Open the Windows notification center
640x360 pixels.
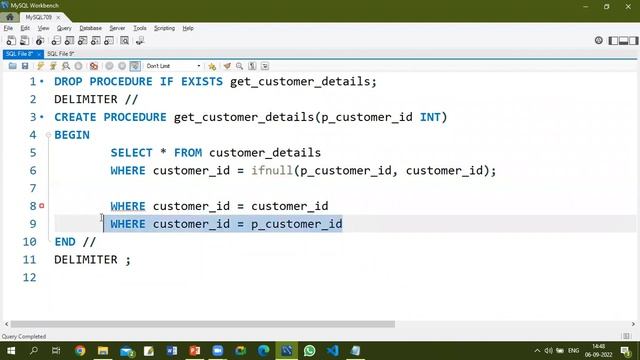pyautogui.click(x=625, y=351)
